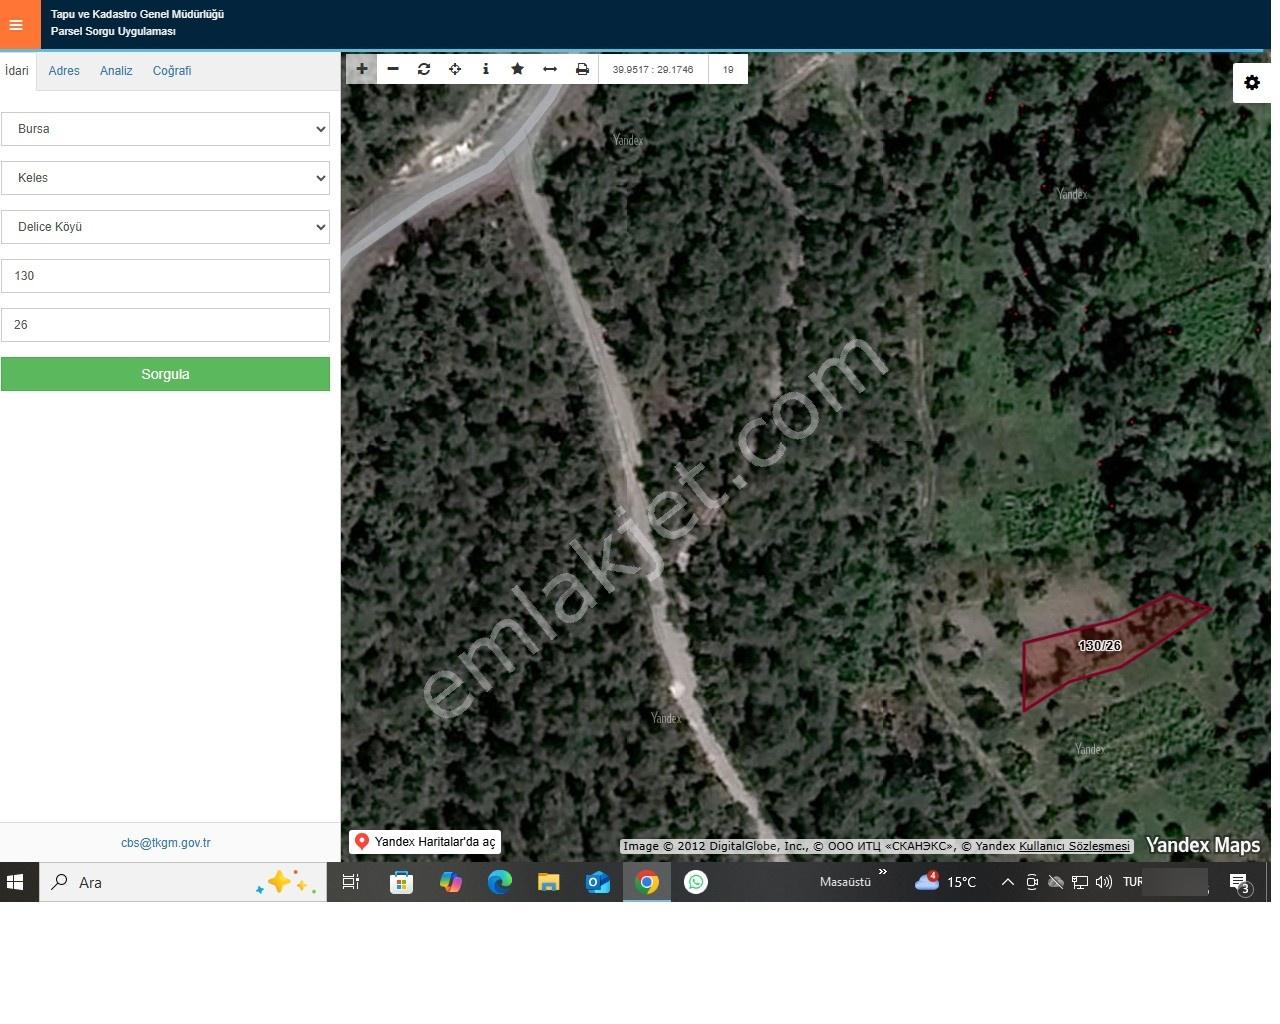Switch to the Adres tab
This screenshot has width=1280, height=1024.
tap(64, 71)
